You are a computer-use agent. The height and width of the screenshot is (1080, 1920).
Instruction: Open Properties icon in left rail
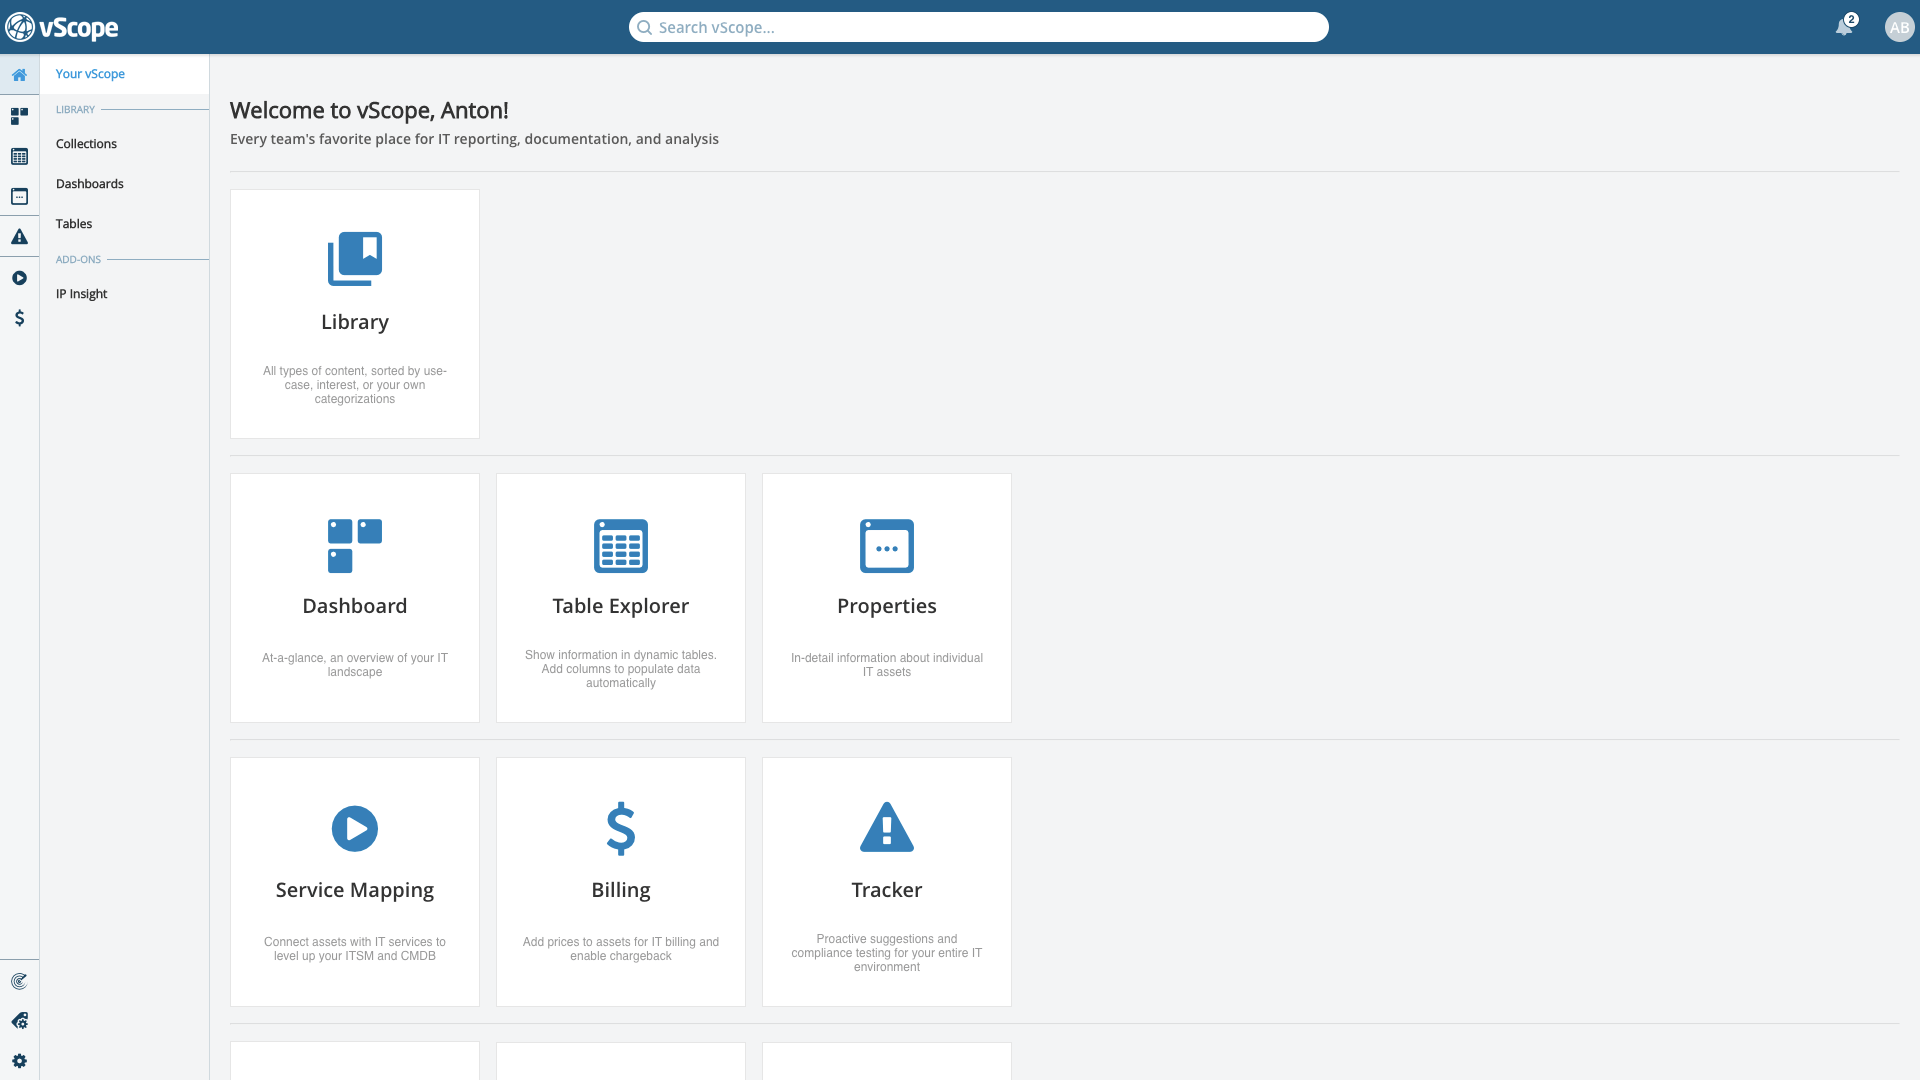pos(19,196)
